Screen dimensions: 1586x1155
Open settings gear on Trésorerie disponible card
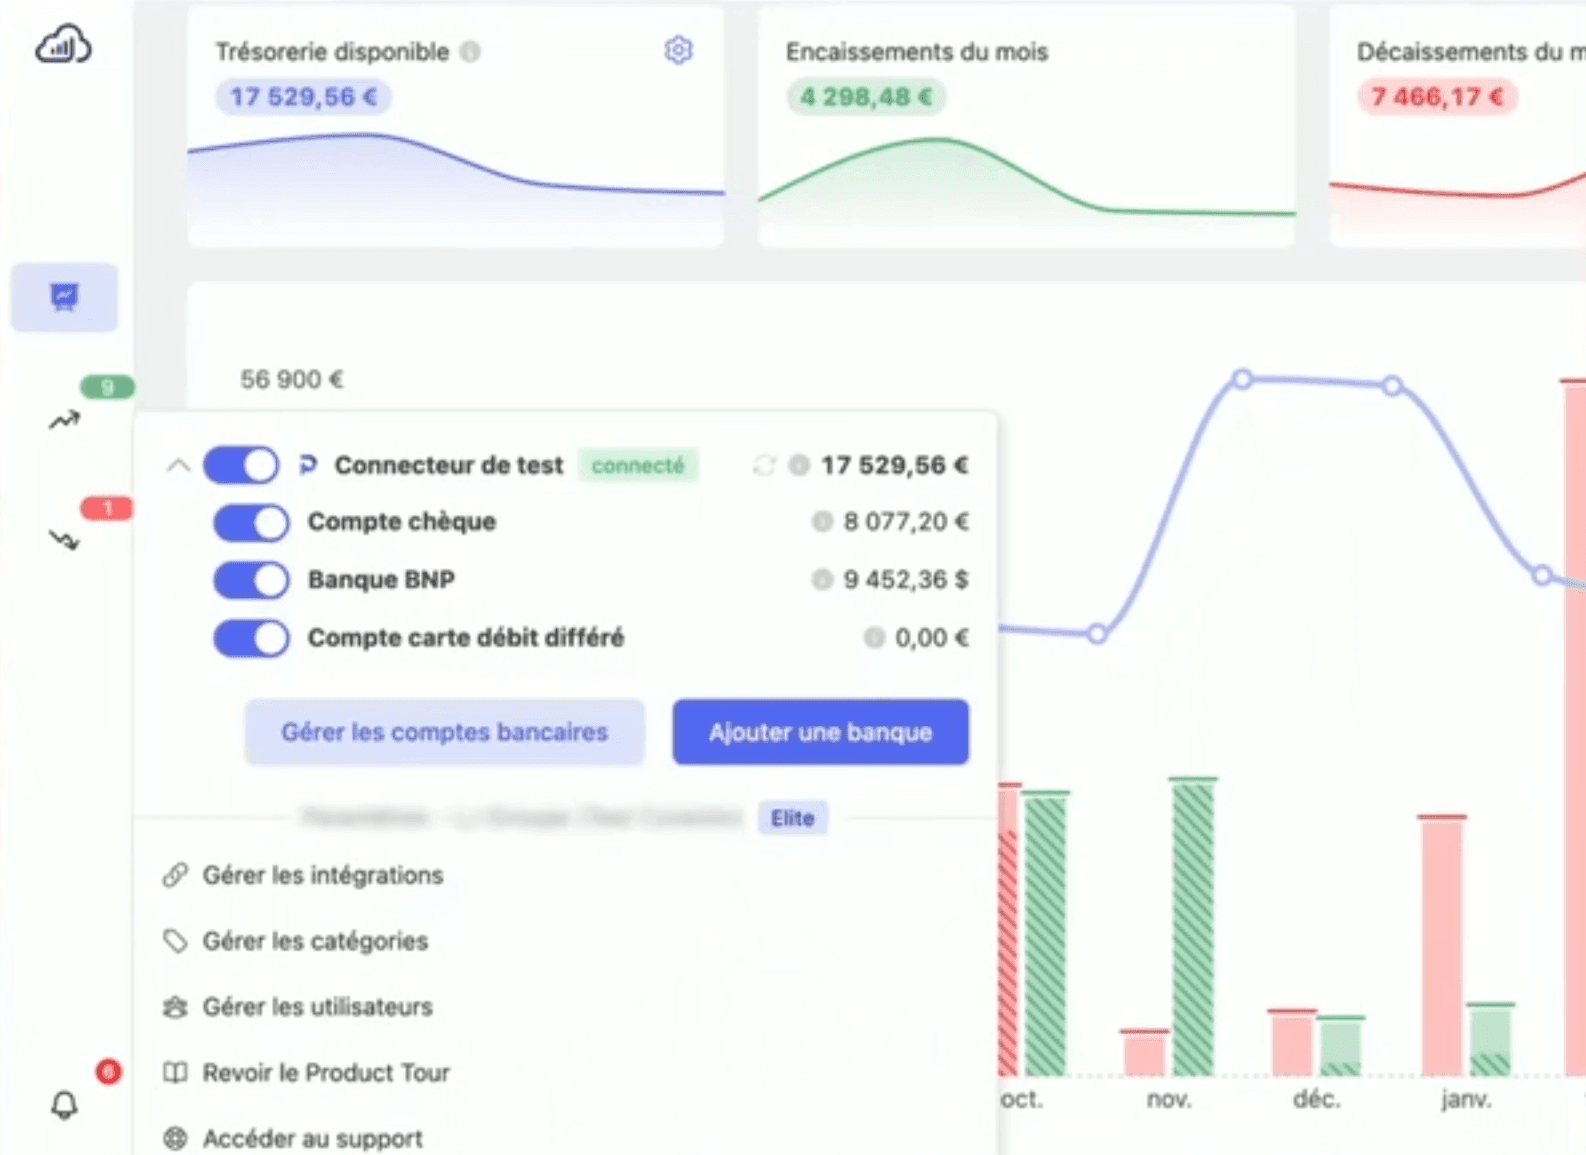[x=679, y=50]
